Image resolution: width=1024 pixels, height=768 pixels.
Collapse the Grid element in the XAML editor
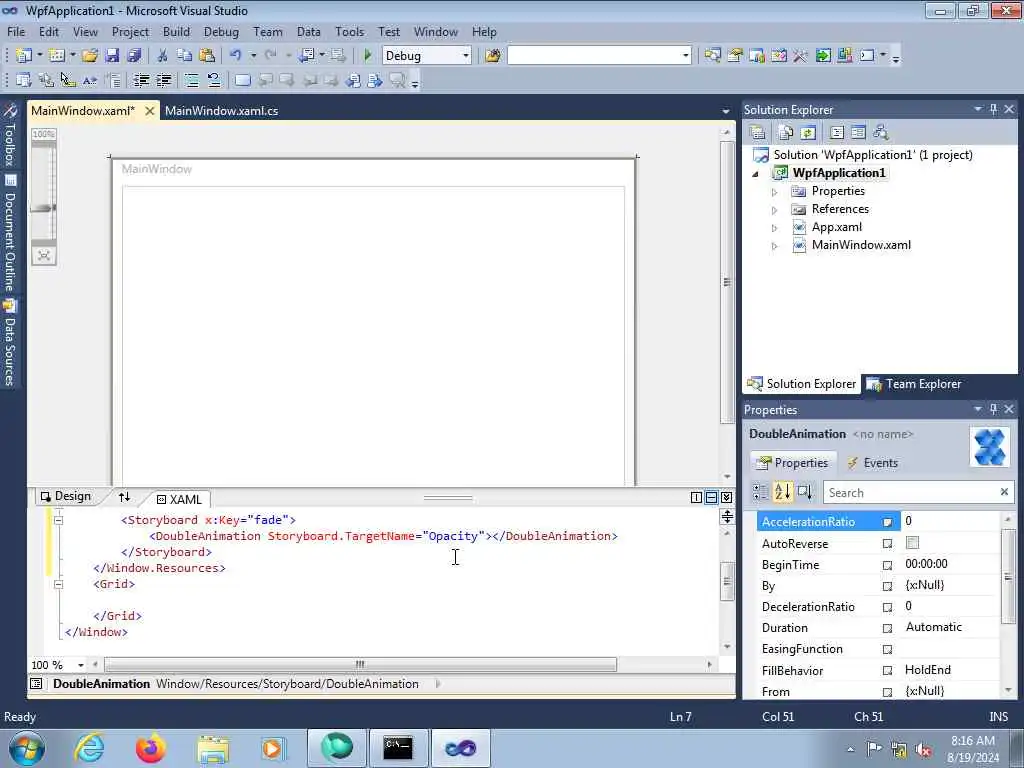(x=58, y=584)
